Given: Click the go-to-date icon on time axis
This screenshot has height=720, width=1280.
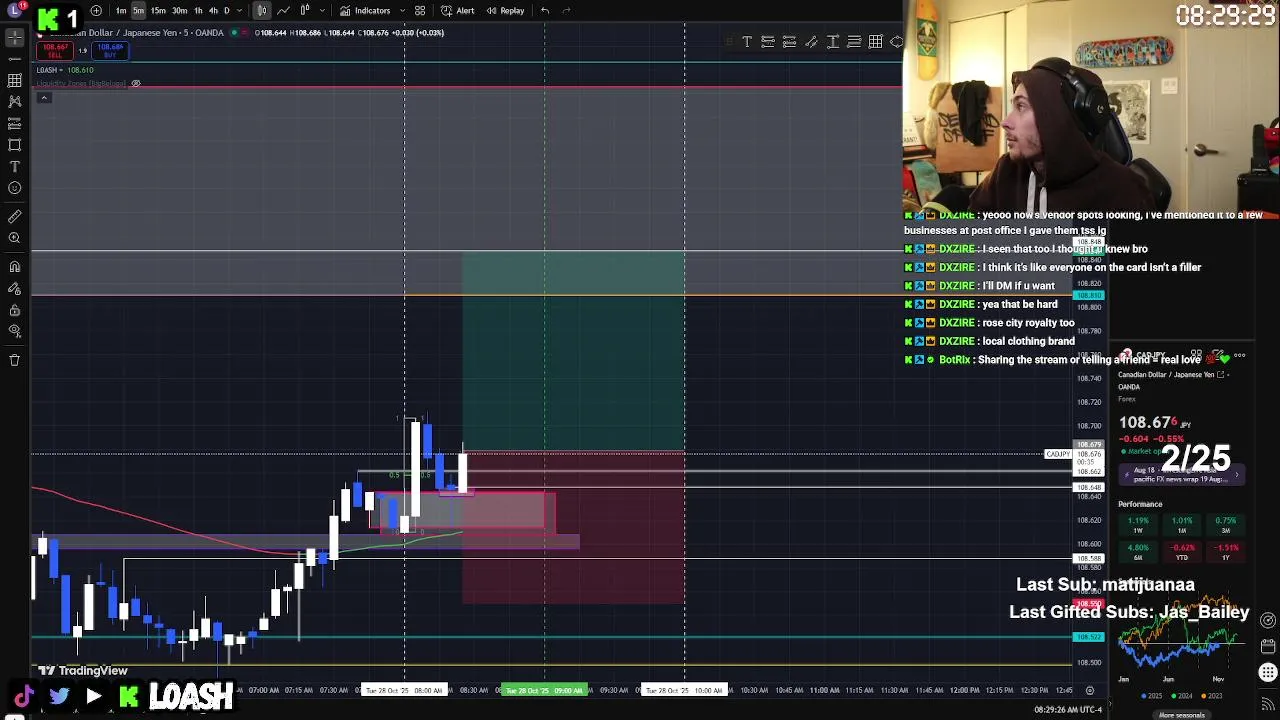Looking at the screenshot, I should click(1090, 690).
